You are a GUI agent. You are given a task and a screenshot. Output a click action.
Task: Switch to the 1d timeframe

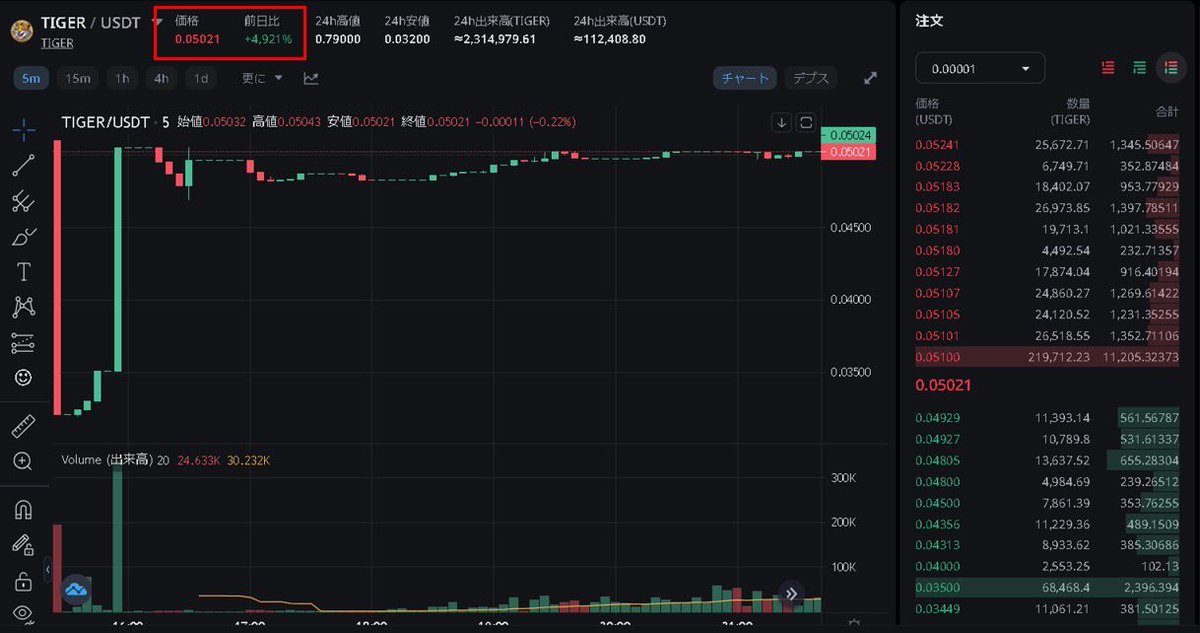click(x=201, y=78)
